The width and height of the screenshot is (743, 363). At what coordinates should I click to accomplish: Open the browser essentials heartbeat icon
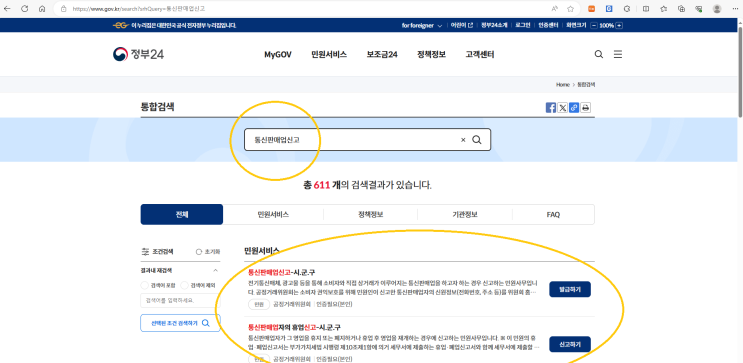(x=698, y=9)
